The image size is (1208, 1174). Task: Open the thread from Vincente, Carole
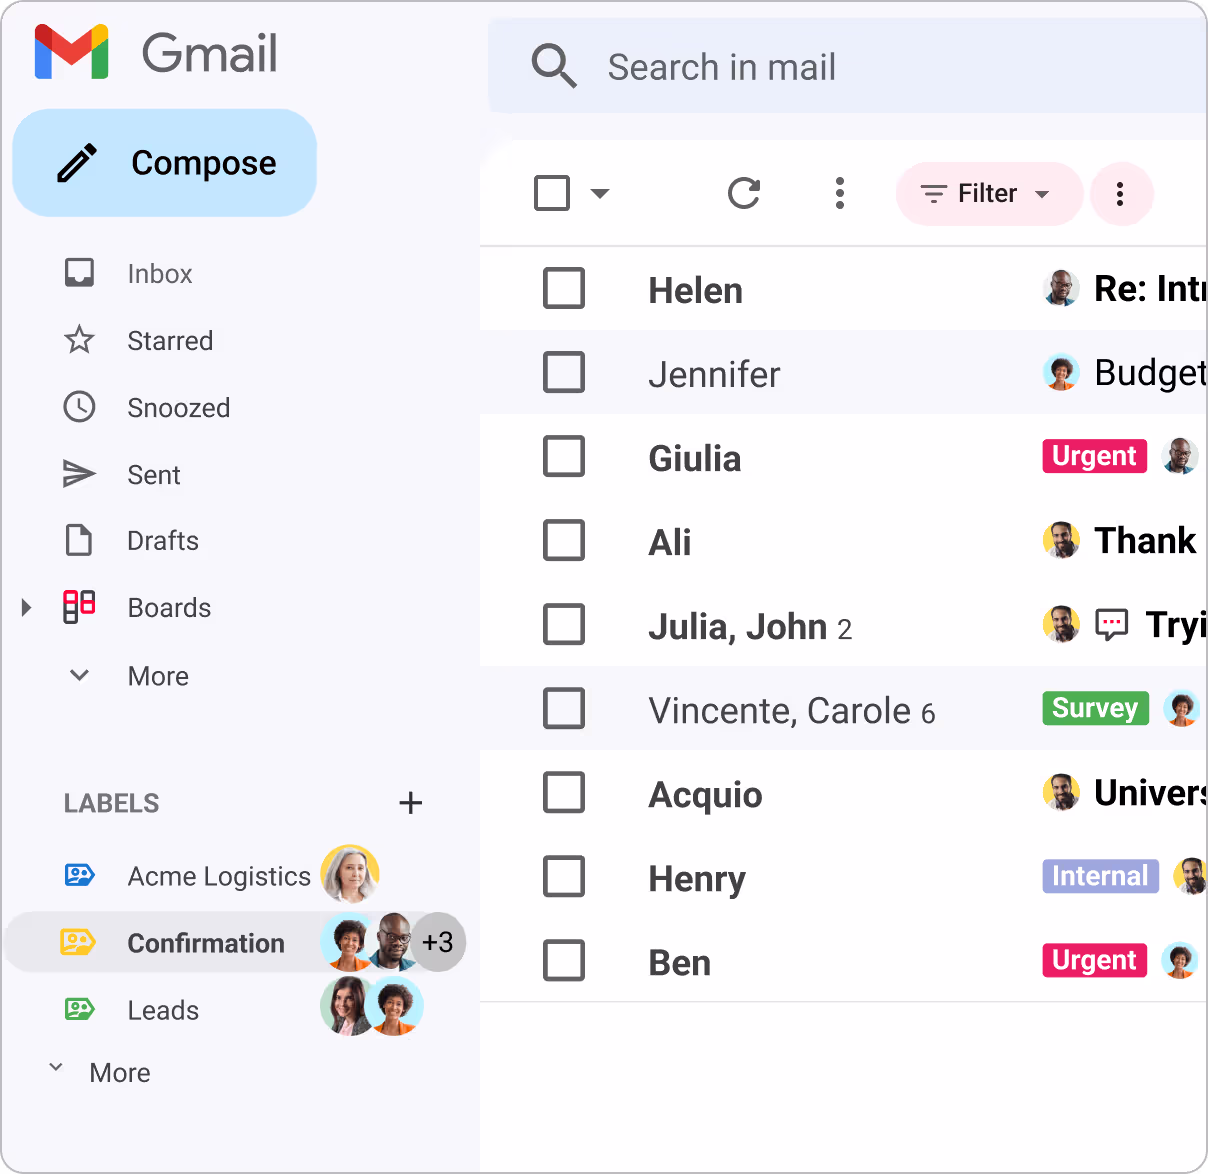(x=844, y=708)
